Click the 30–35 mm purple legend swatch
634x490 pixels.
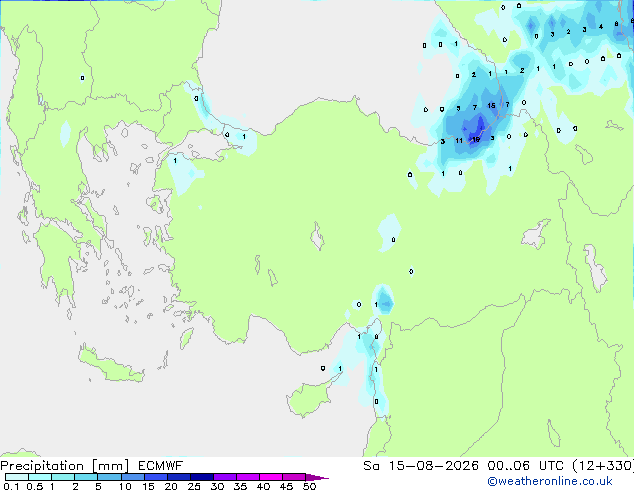click(225, 477)
